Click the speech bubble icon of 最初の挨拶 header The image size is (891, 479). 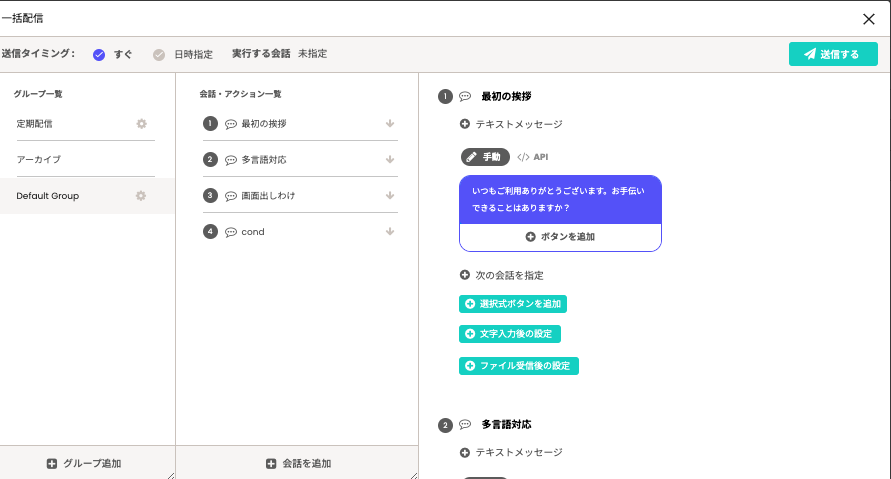(465, 97)
